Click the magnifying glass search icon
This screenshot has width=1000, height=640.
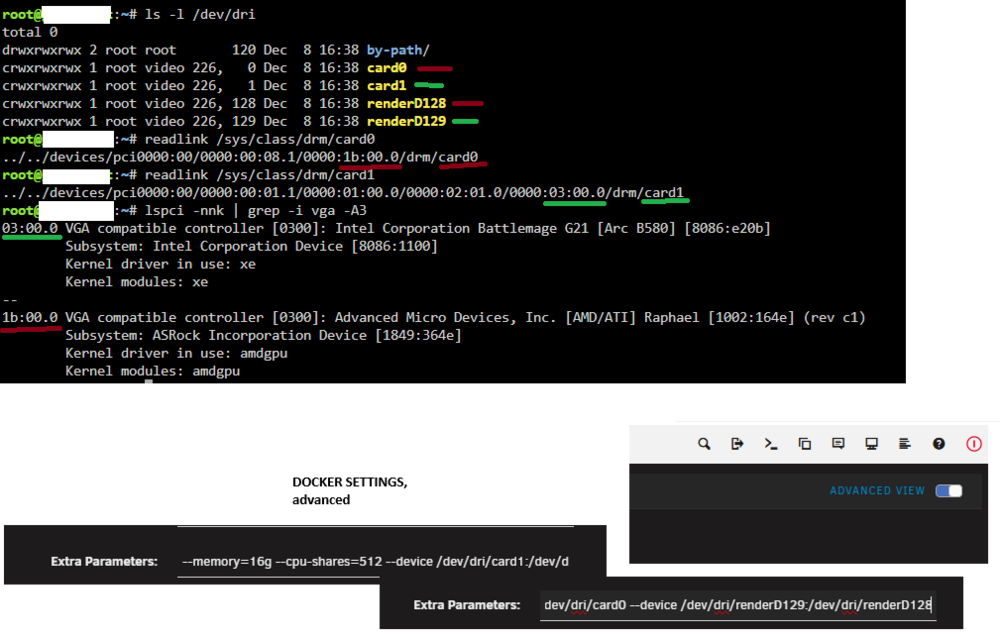coord(703,444)
